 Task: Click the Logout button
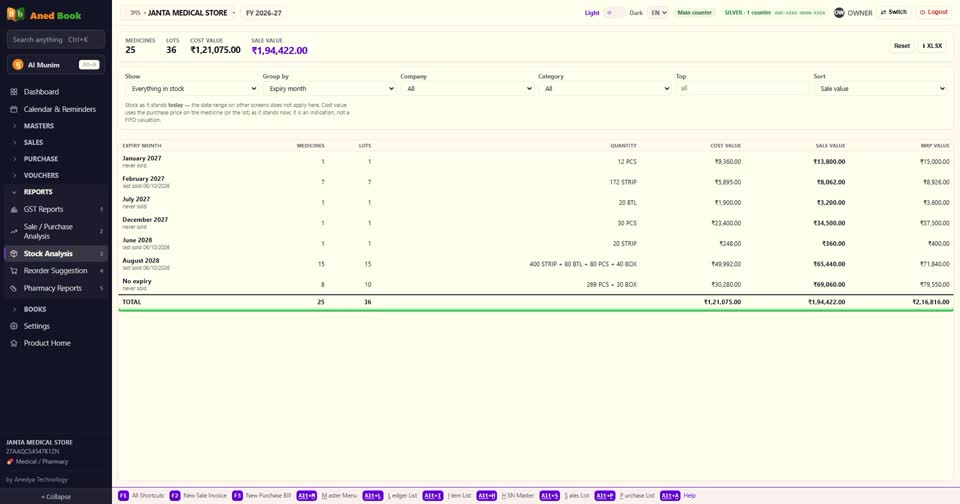point(934,12)
